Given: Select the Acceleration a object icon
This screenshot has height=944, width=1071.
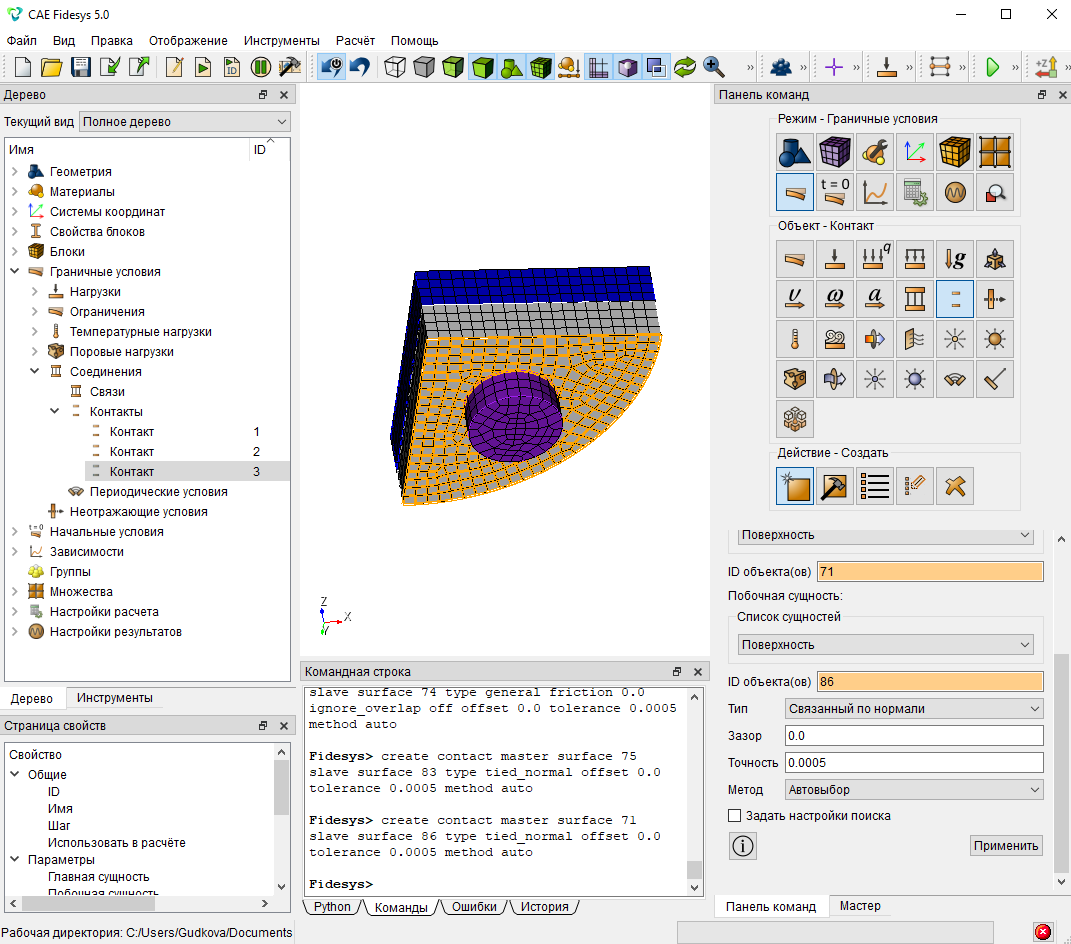Looking at the screenshot, I should [x=874, y=299].
